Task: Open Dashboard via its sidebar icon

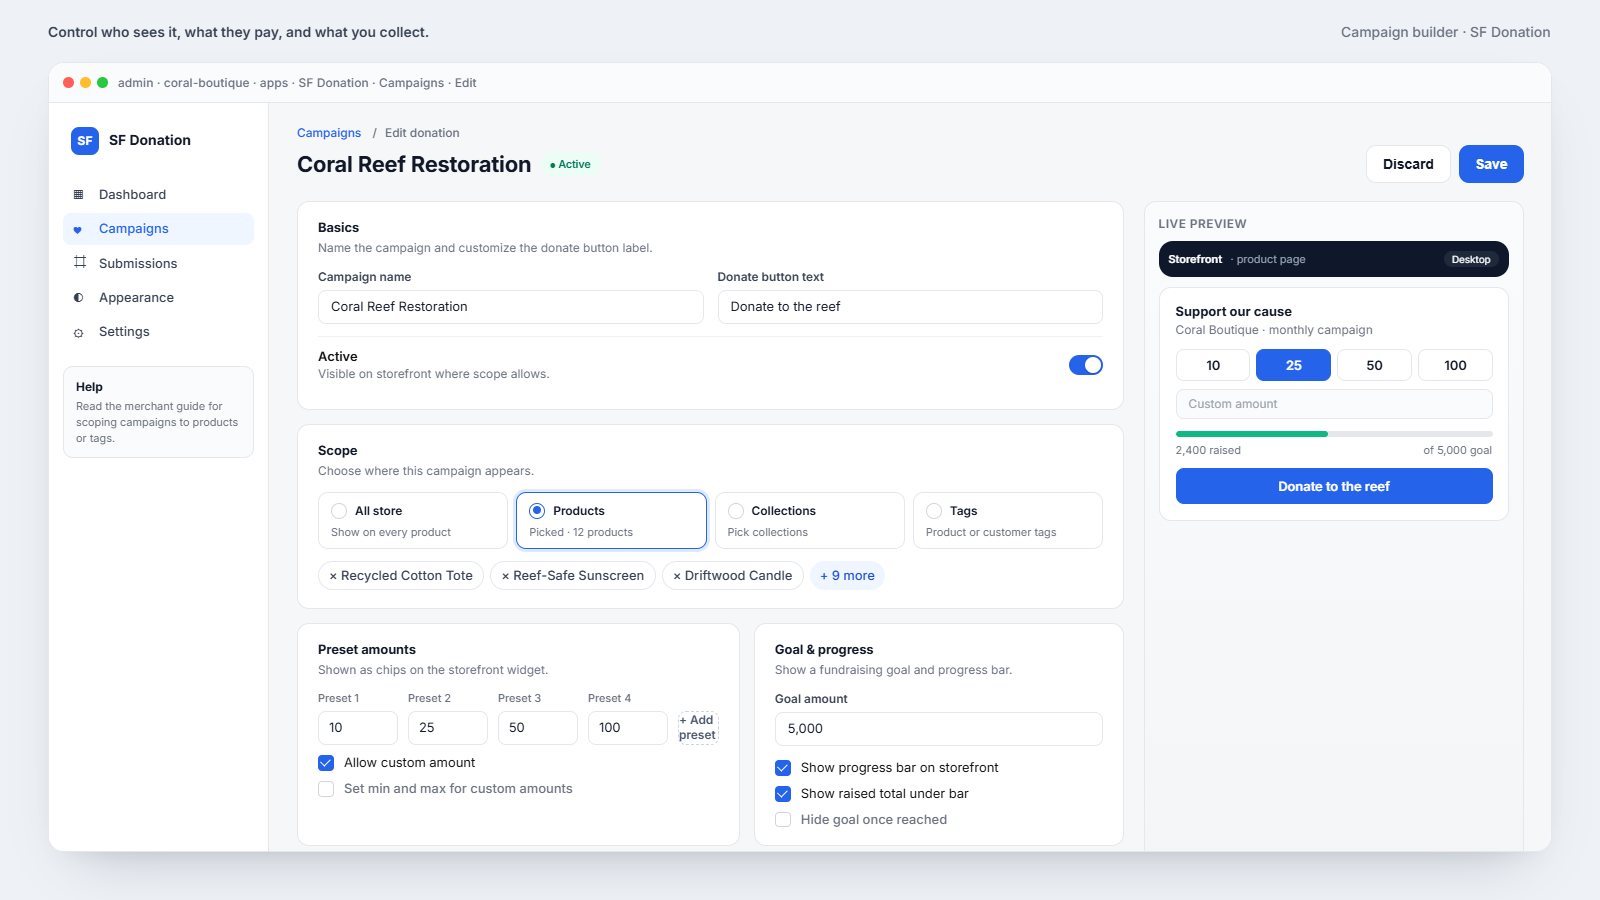Action: pos(79,195)
